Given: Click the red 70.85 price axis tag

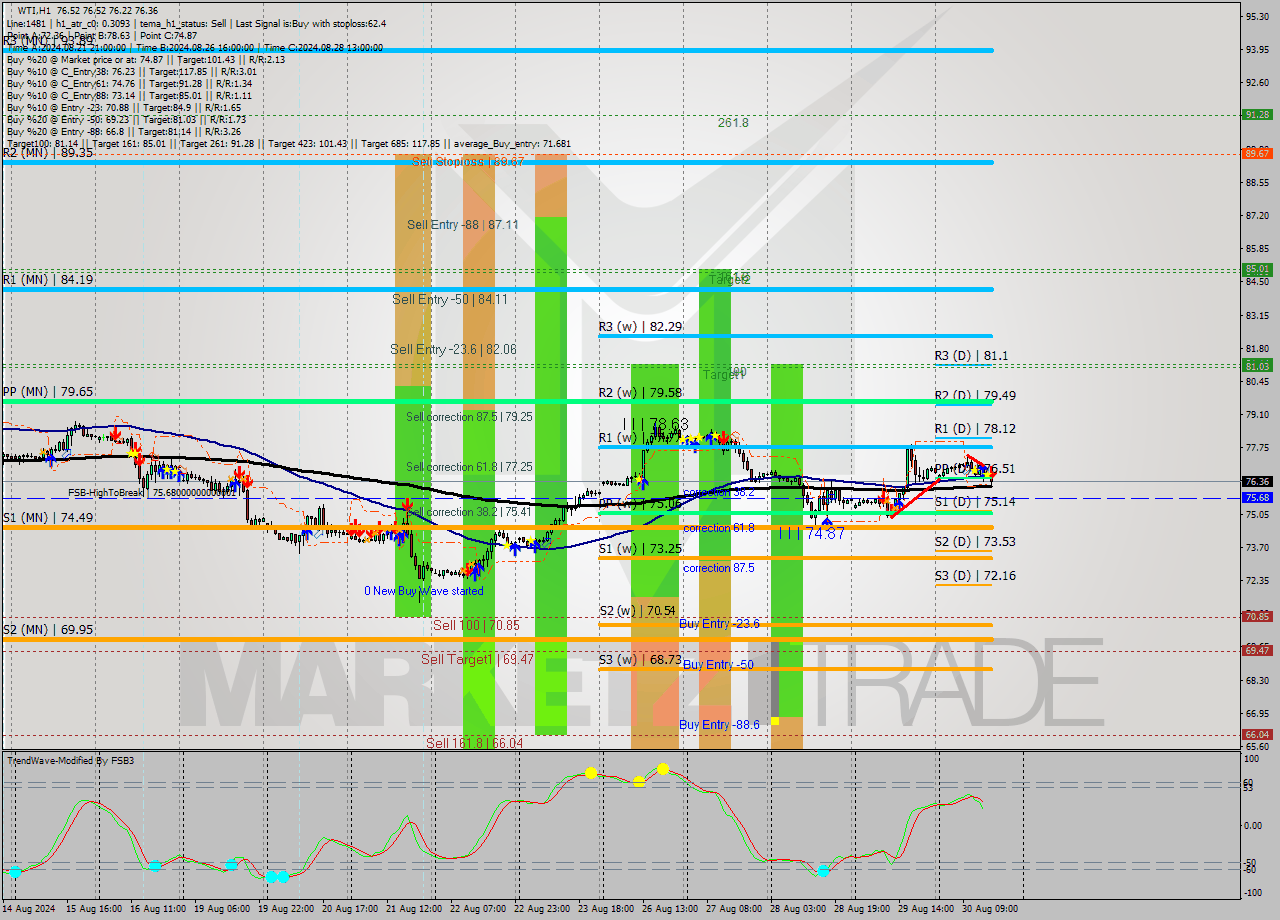Looking at the screenshot, I should [1257, 617].
